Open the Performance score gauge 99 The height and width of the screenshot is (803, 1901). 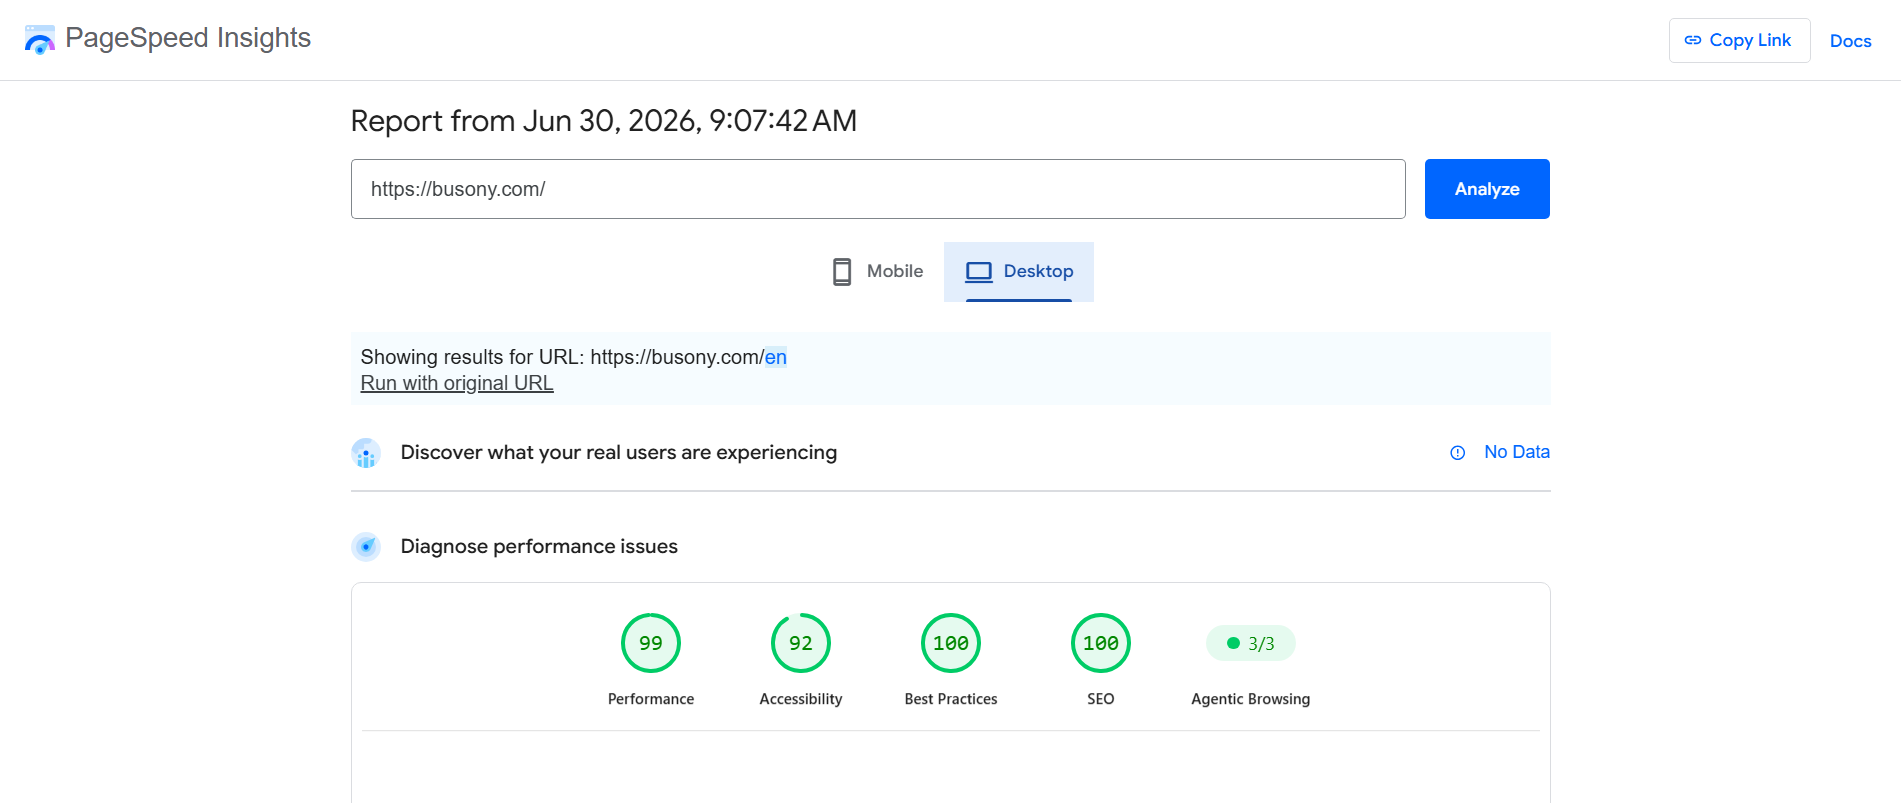(651, 643)
